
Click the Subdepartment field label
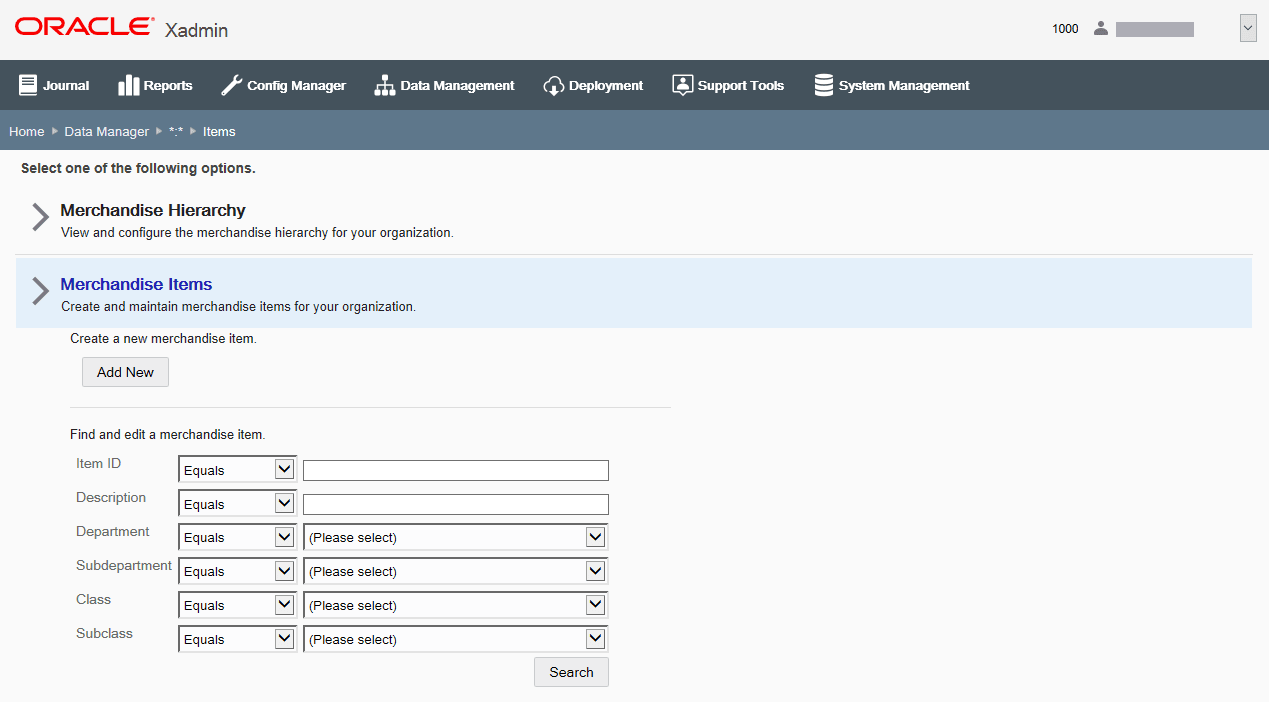tap(124, 565)
